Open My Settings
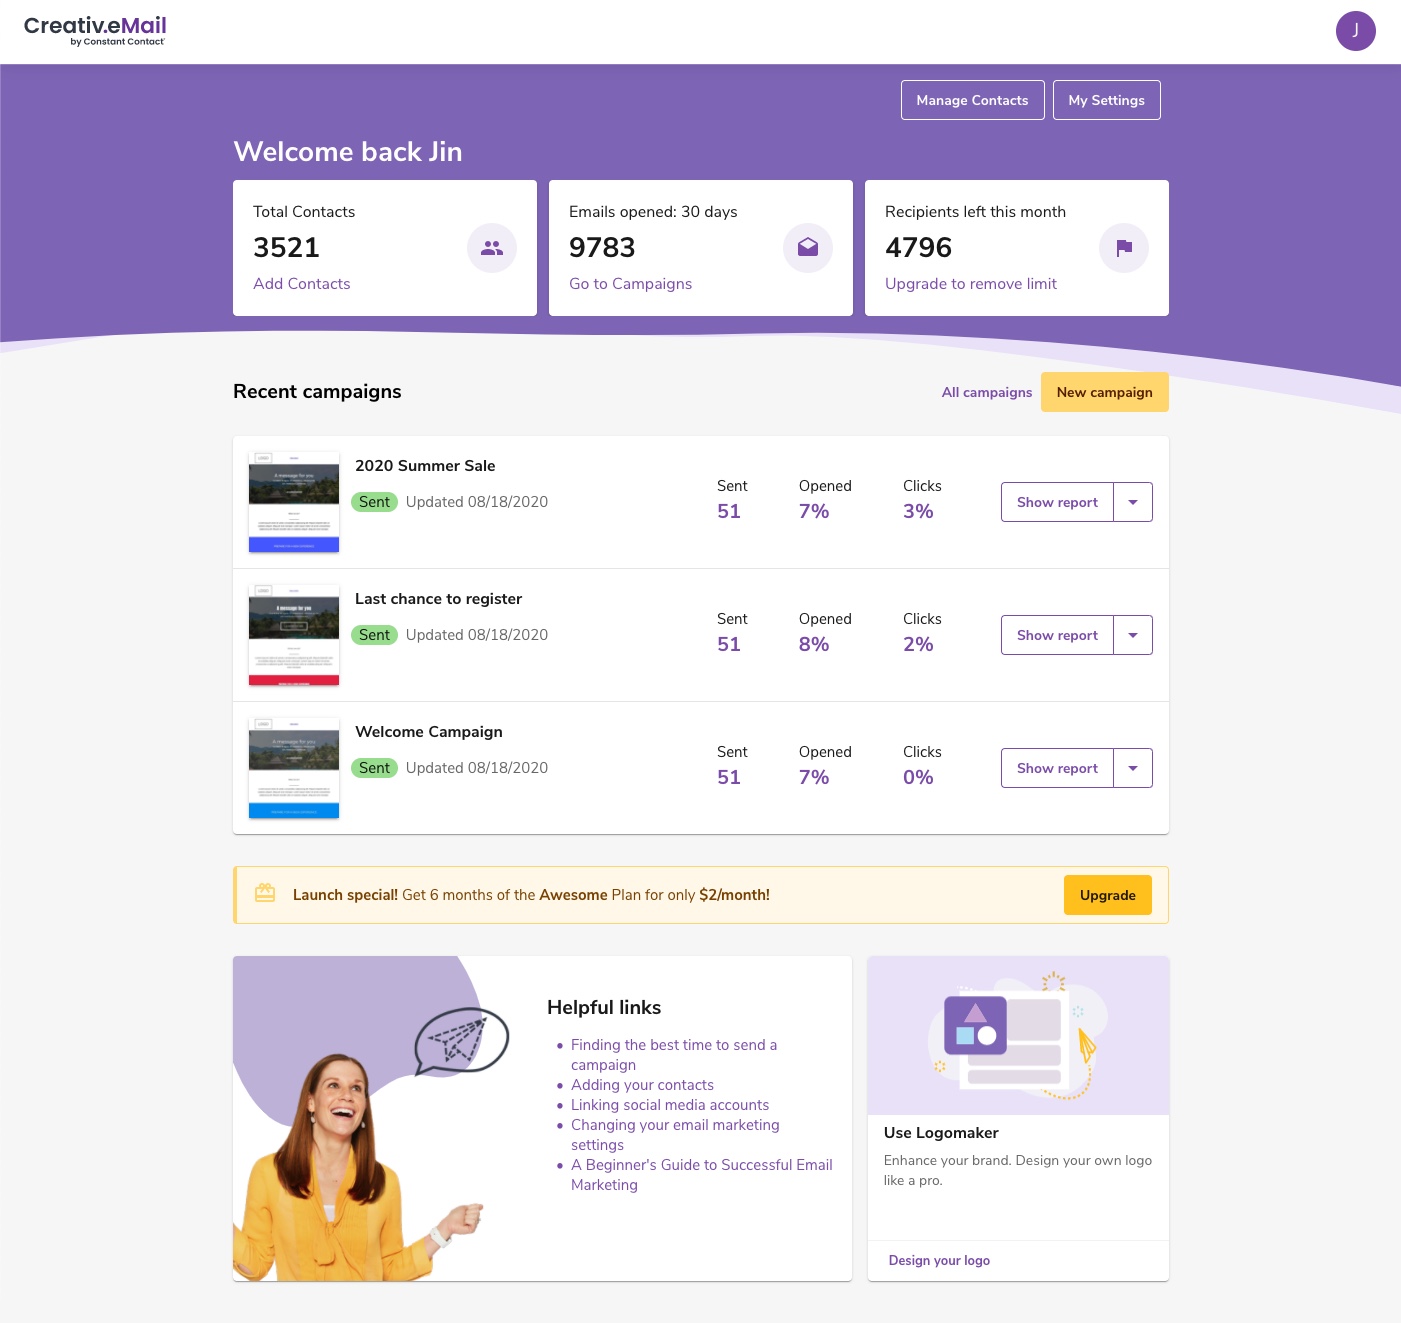Image resolution: width=1401 pixels, height=1323 pixels. (1106, 99)
